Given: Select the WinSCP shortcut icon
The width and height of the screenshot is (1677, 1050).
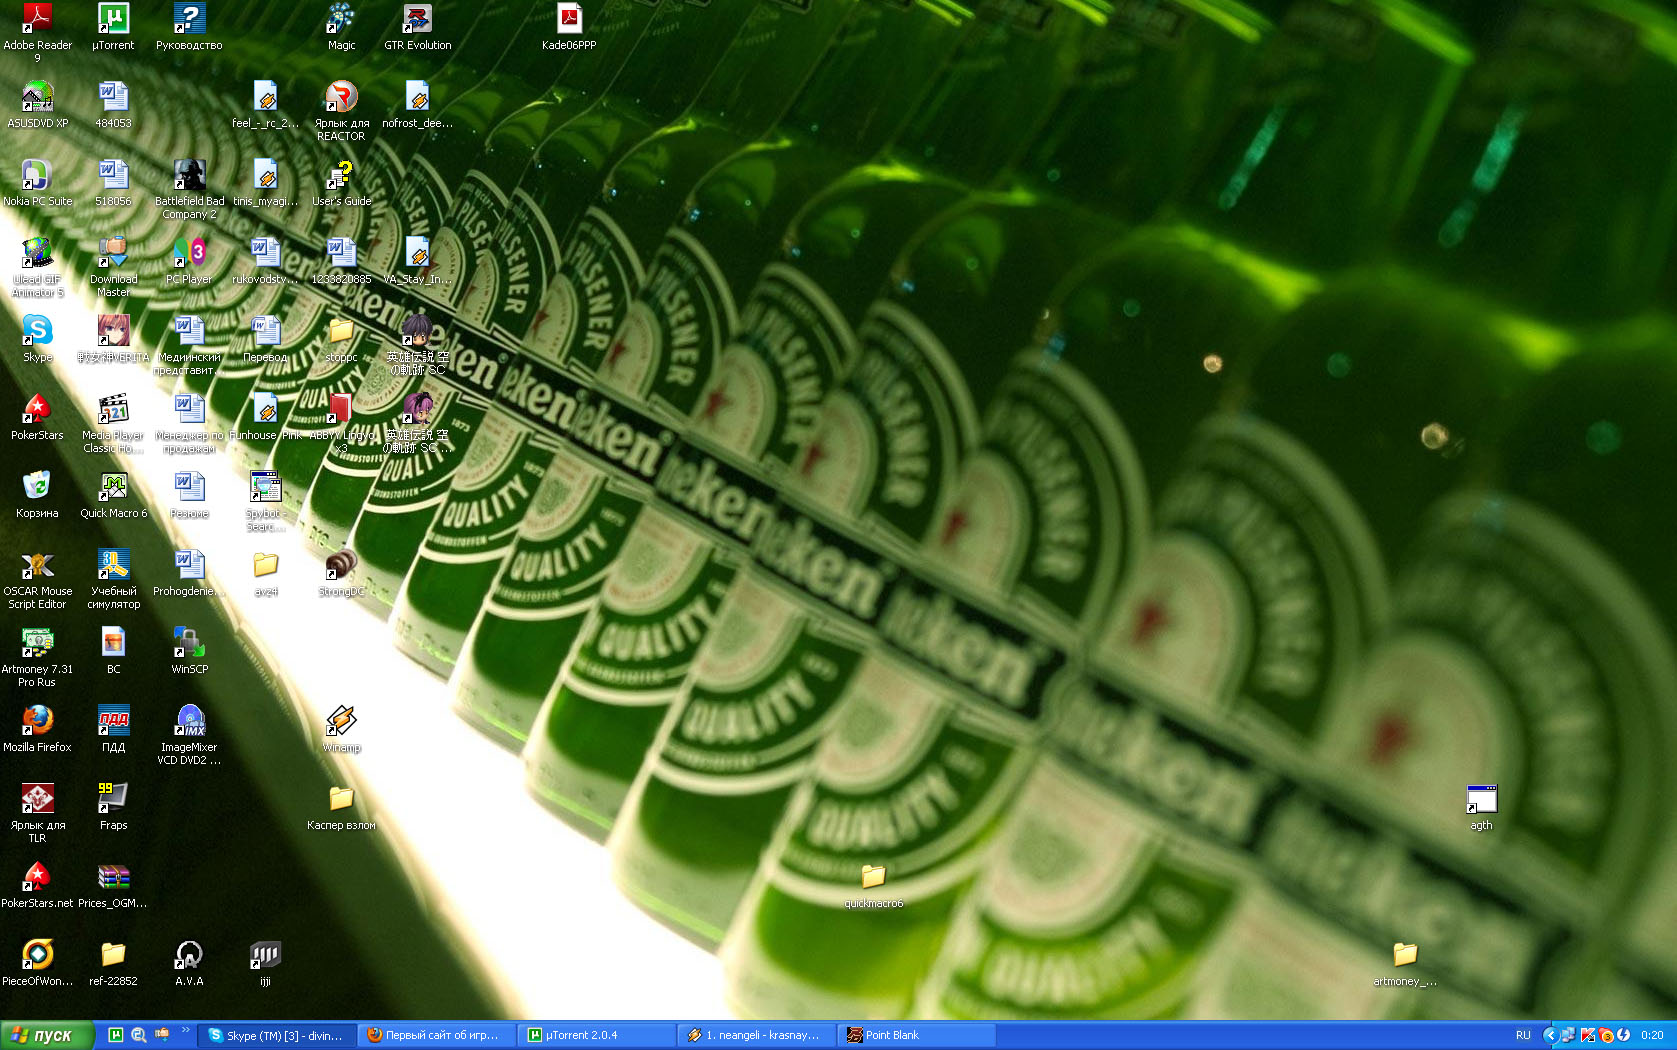Looking at the screenshot, I should tap(189, 643).
